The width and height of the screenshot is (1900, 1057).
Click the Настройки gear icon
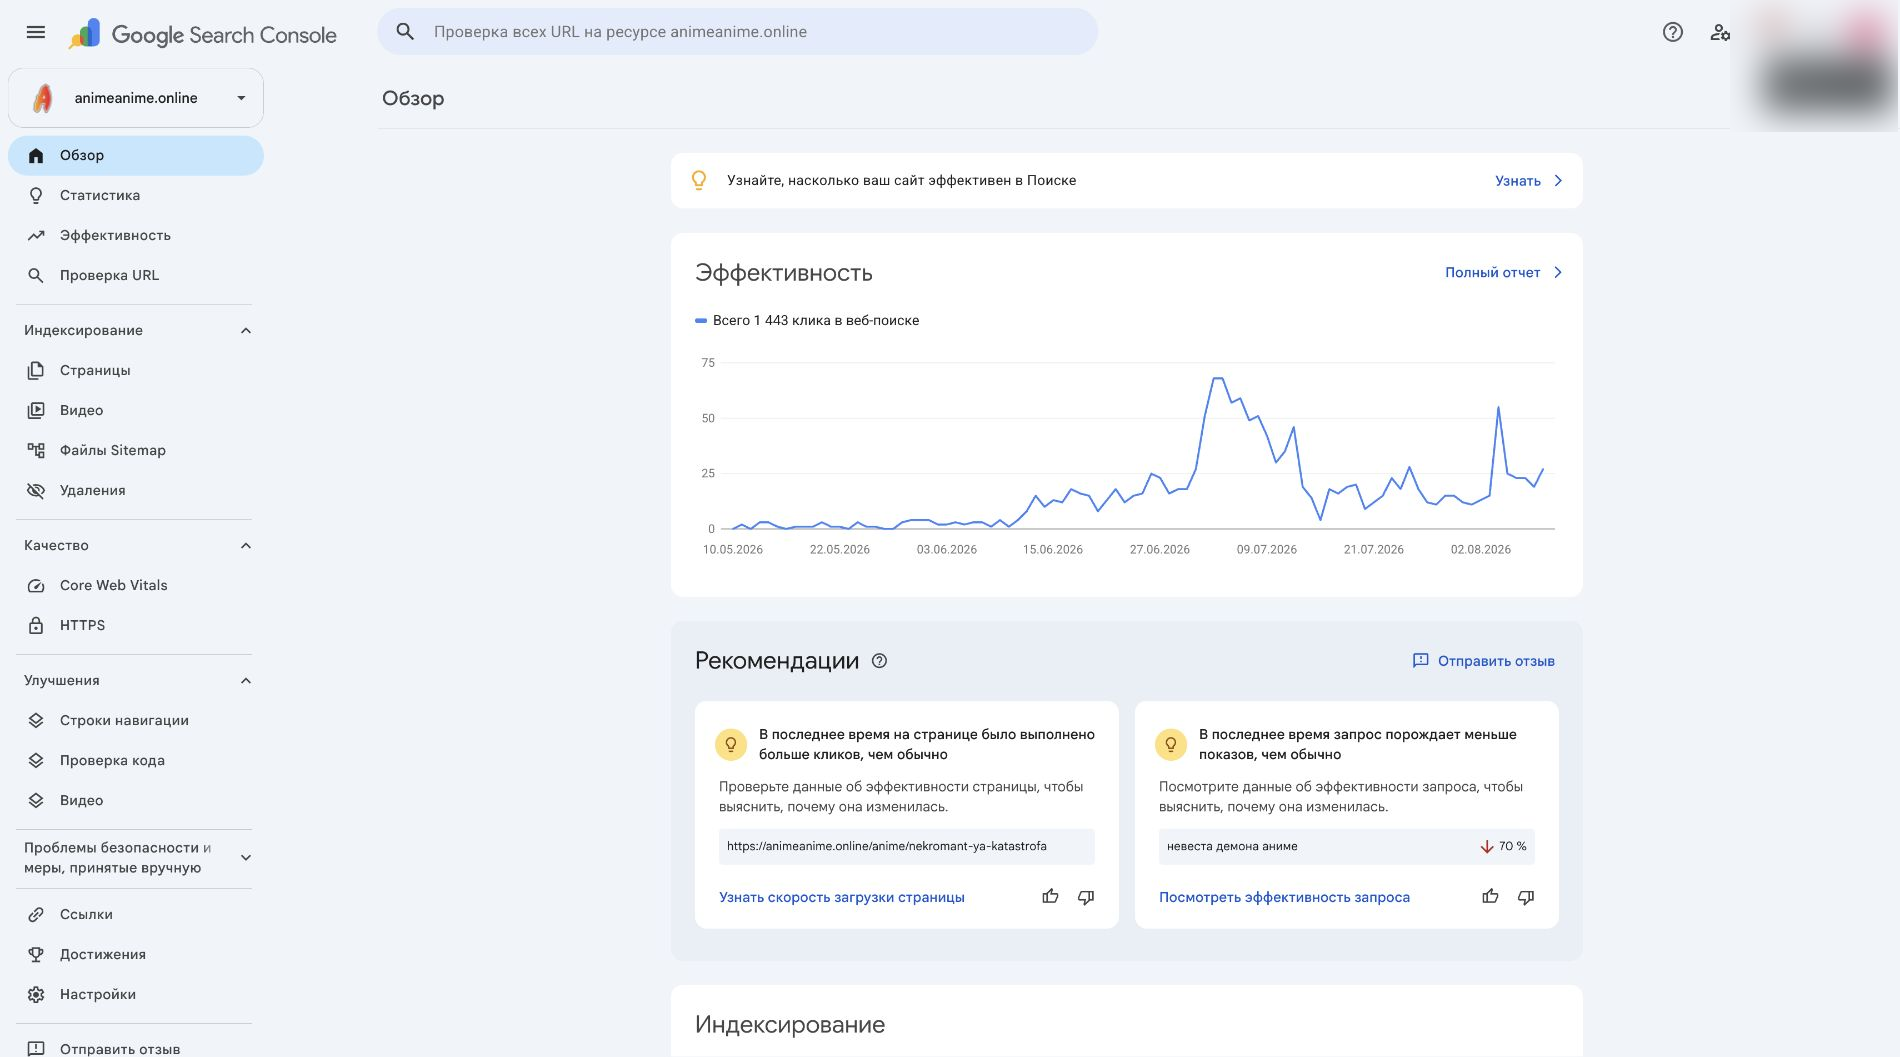click(x=36, y=994)
